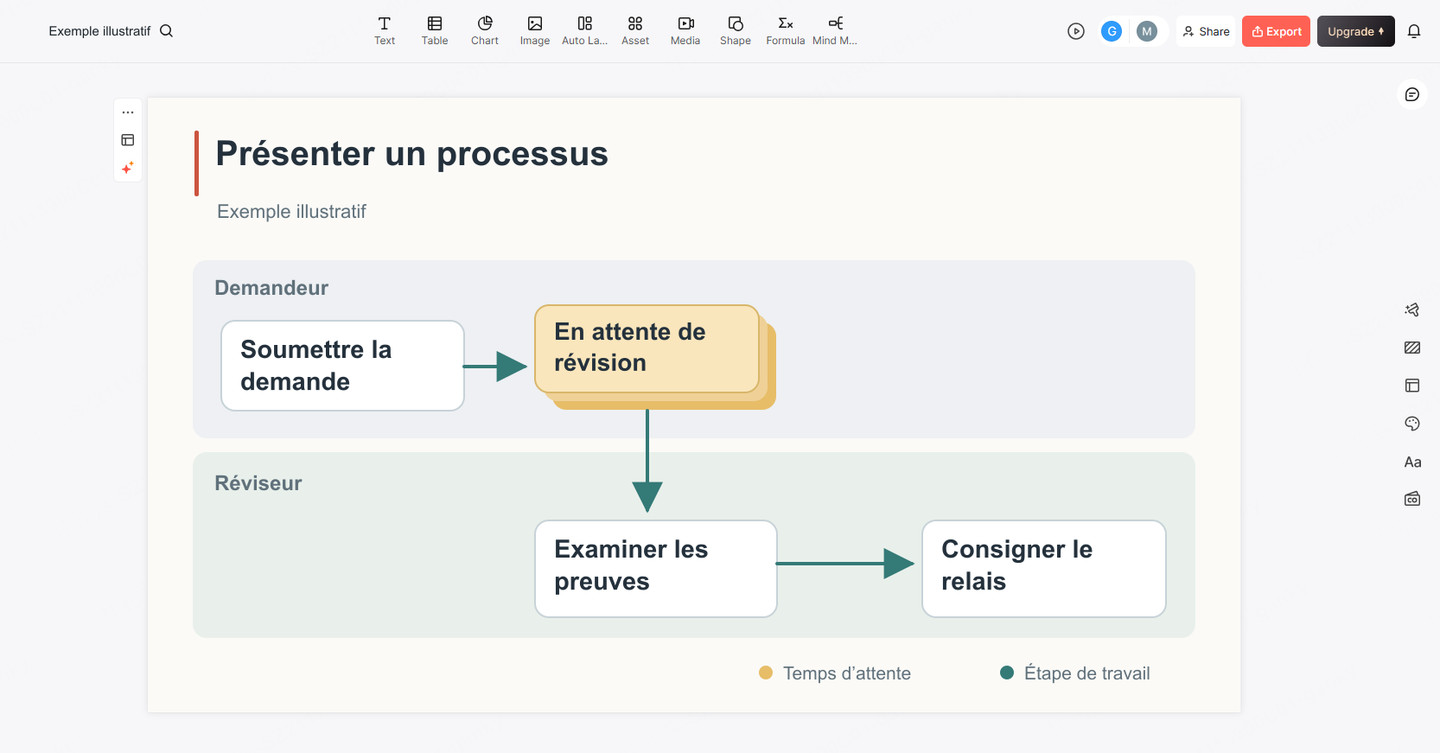Select the Shape tool

(x=735, y=30)
